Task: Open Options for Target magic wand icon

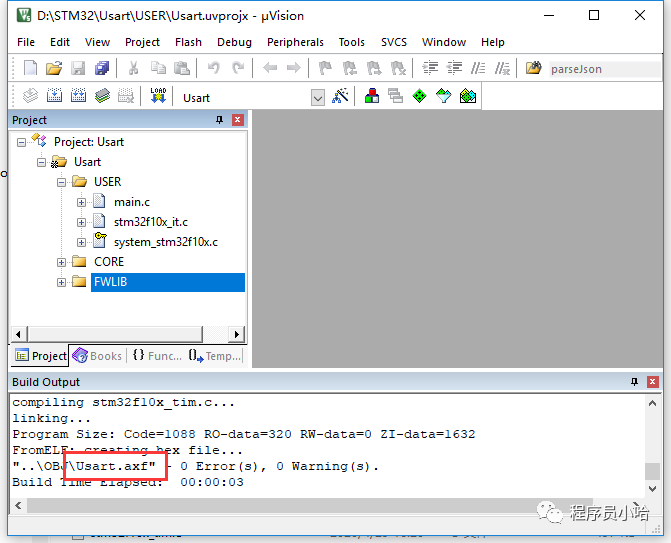Action: click(x=341, y=96)
